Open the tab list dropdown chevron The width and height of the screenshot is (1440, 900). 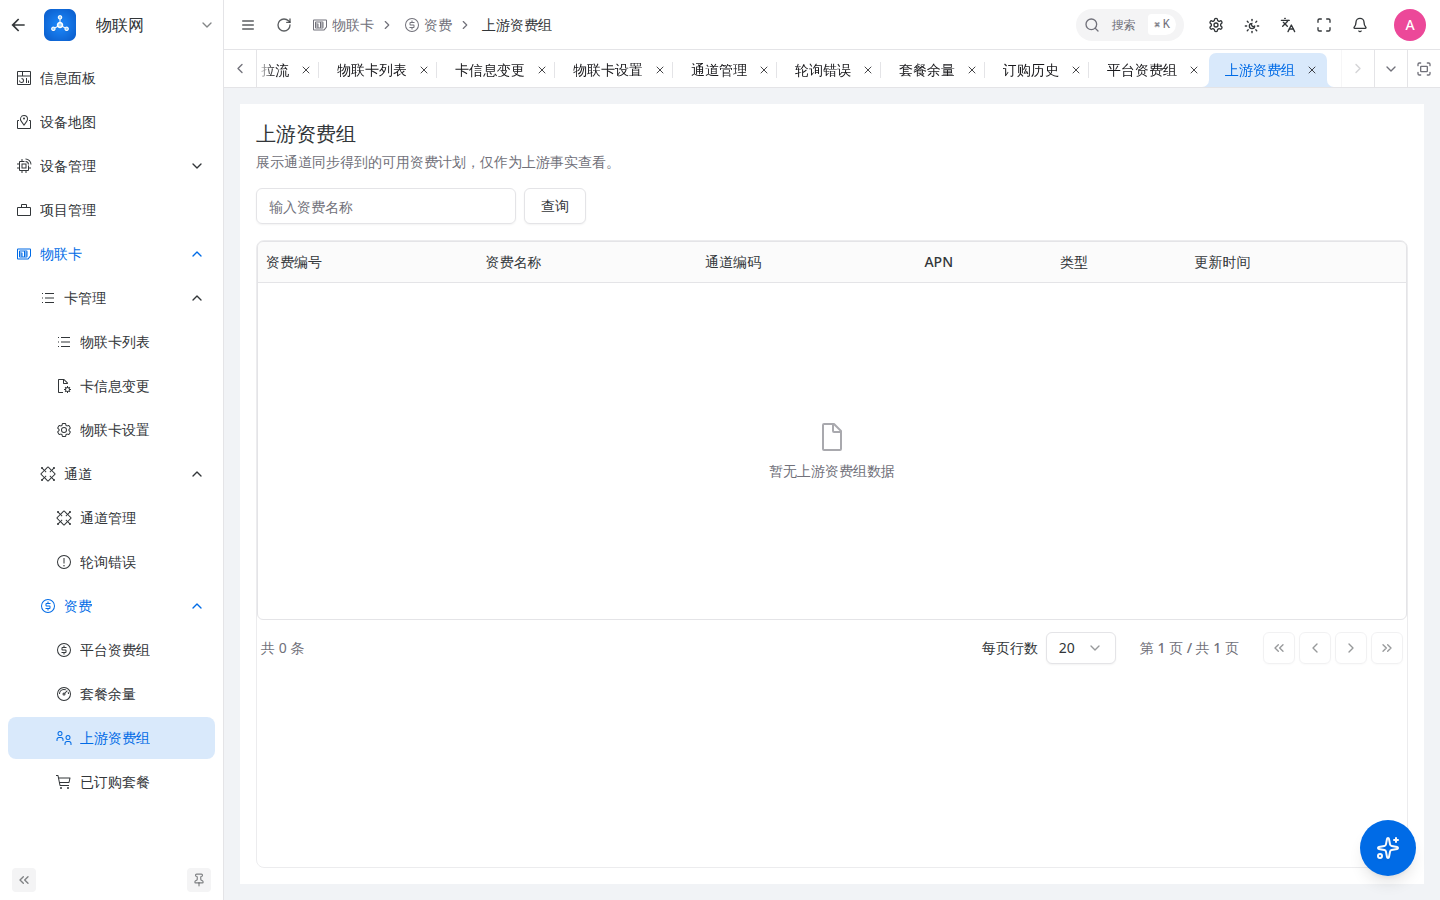(x=1390, y=69)
